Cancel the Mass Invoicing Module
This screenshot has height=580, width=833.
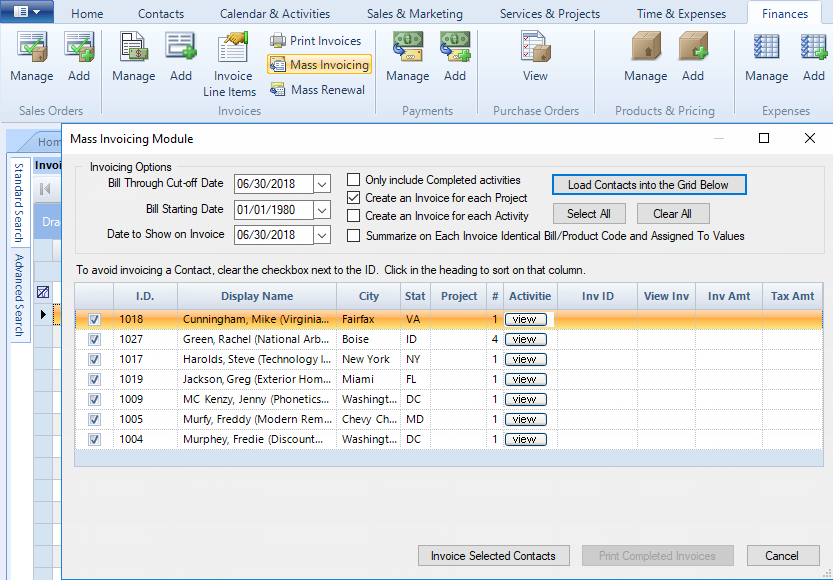(x=783, y=556)
